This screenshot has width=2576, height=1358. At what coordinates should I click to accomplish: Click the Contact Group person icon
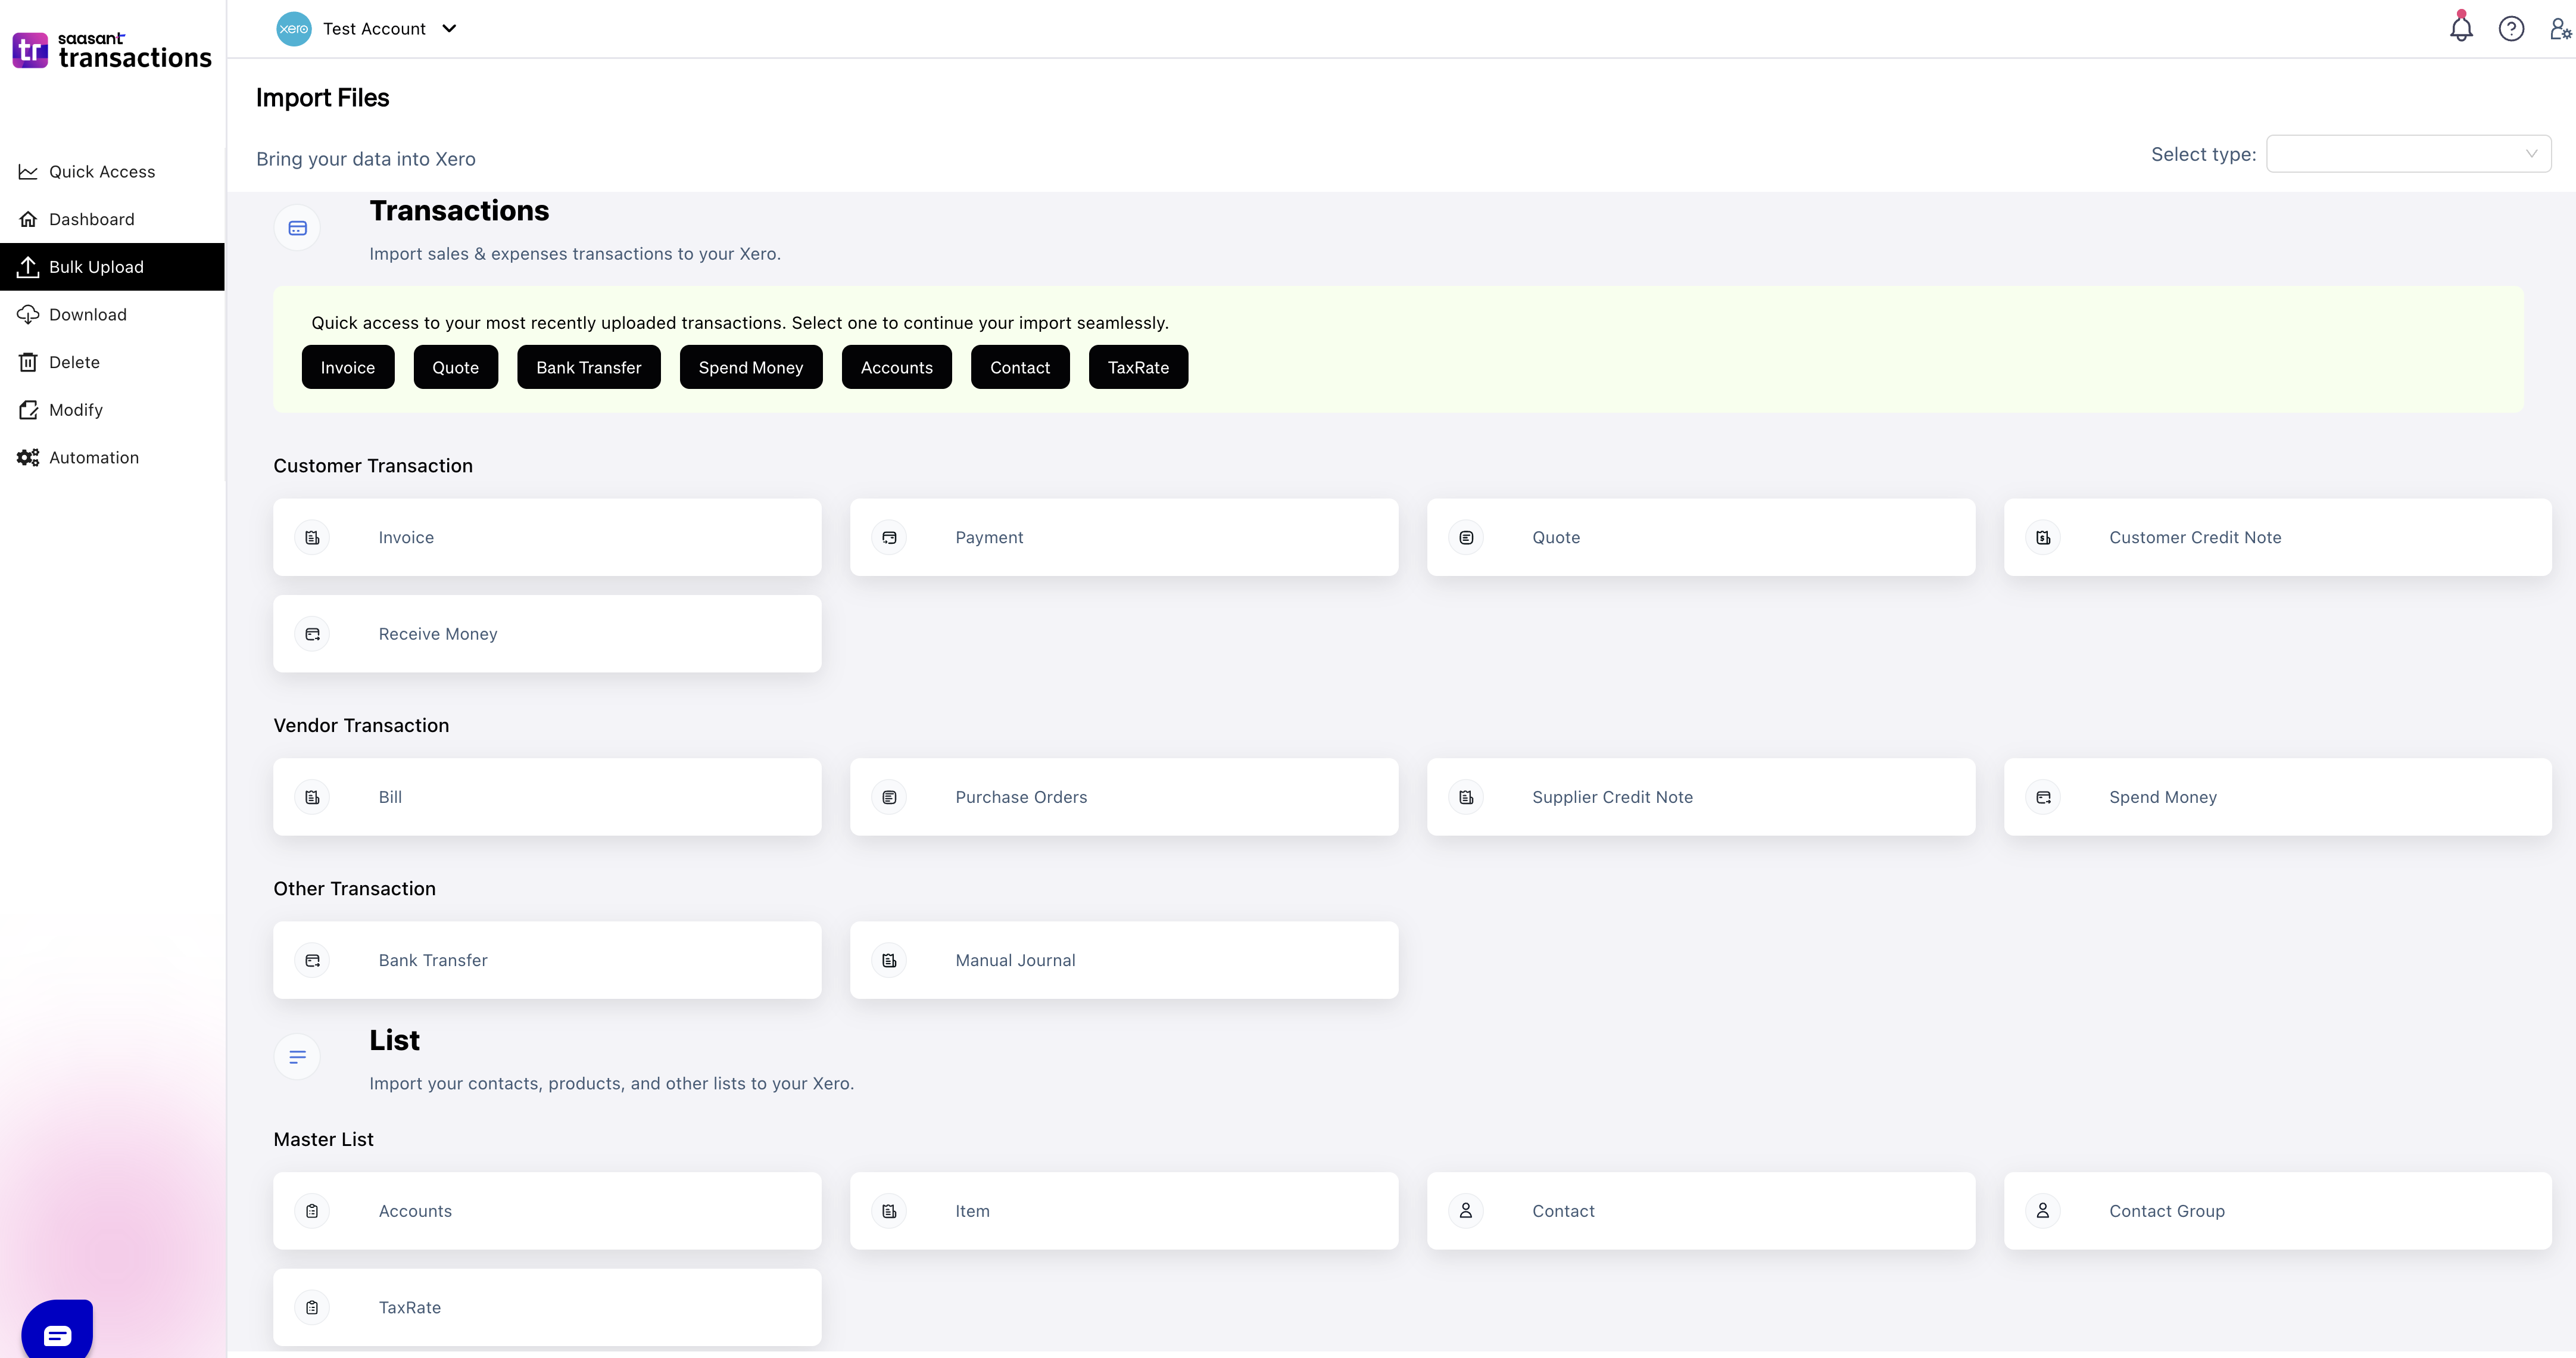[2043, 1211]
